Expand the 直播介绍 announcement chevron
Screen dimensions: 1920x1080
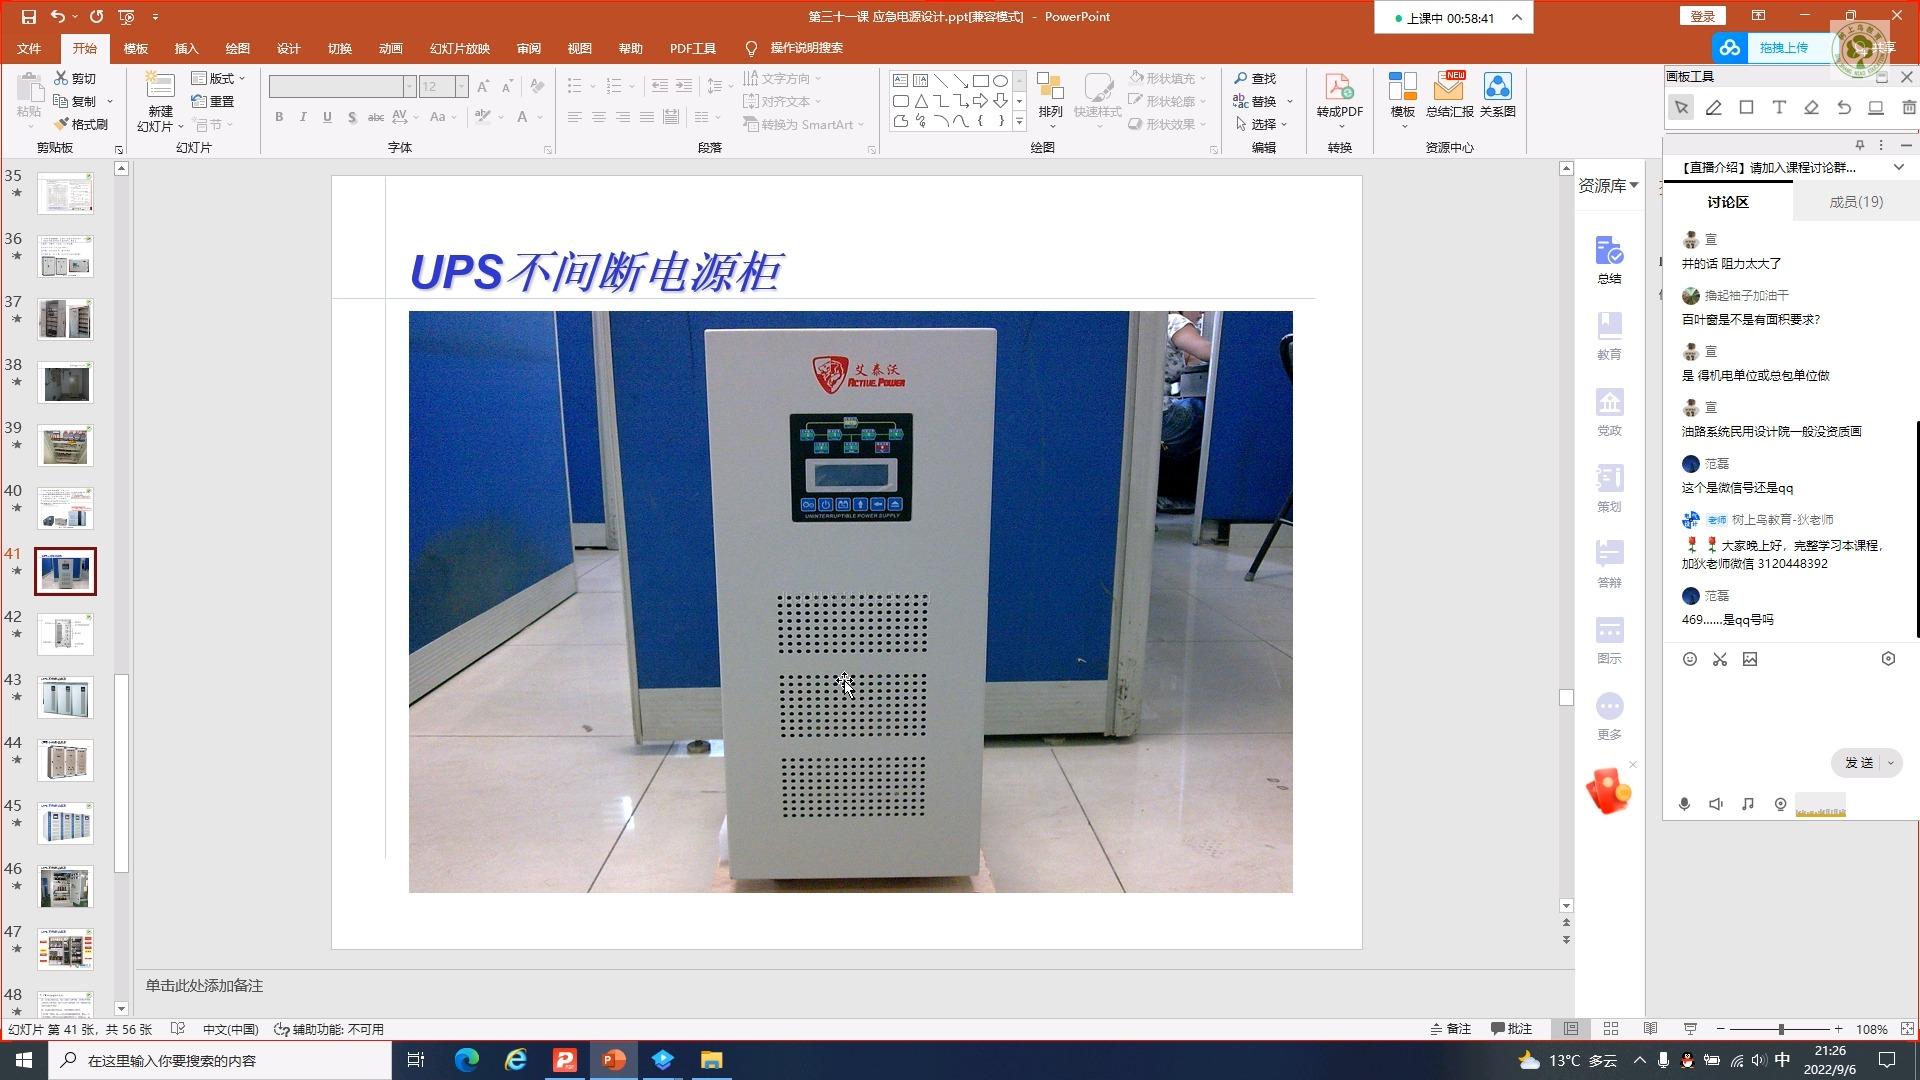point(1898,168)
